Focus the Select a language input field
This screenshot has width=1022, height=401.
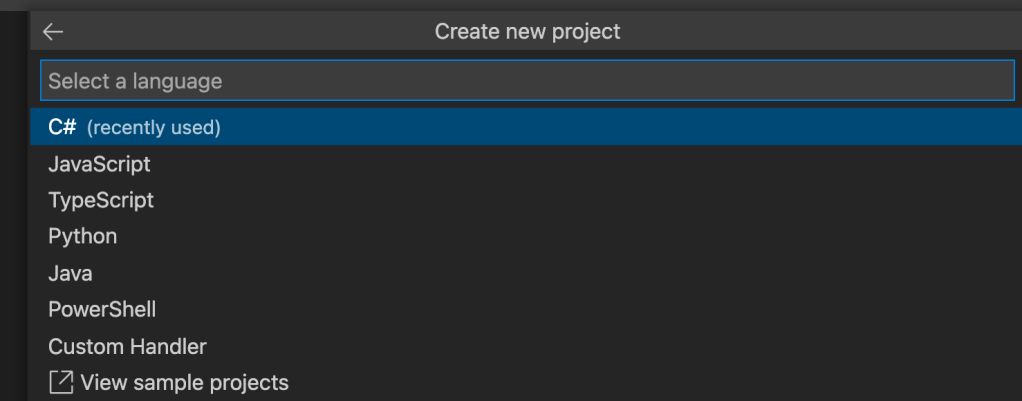coord(527,81)
